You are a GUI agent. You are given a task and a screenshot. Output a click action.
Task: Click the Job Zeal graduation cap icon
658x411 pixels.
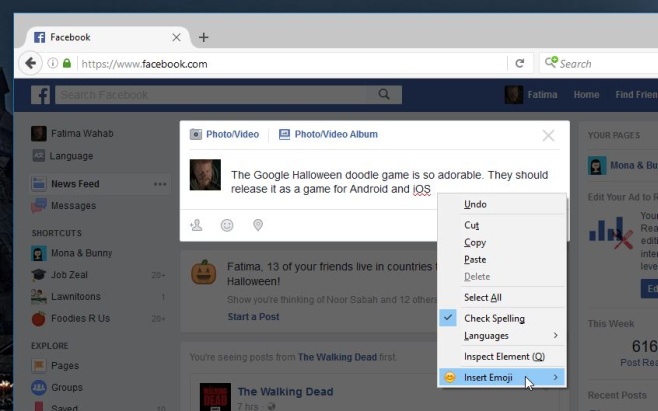coord(39,275)
